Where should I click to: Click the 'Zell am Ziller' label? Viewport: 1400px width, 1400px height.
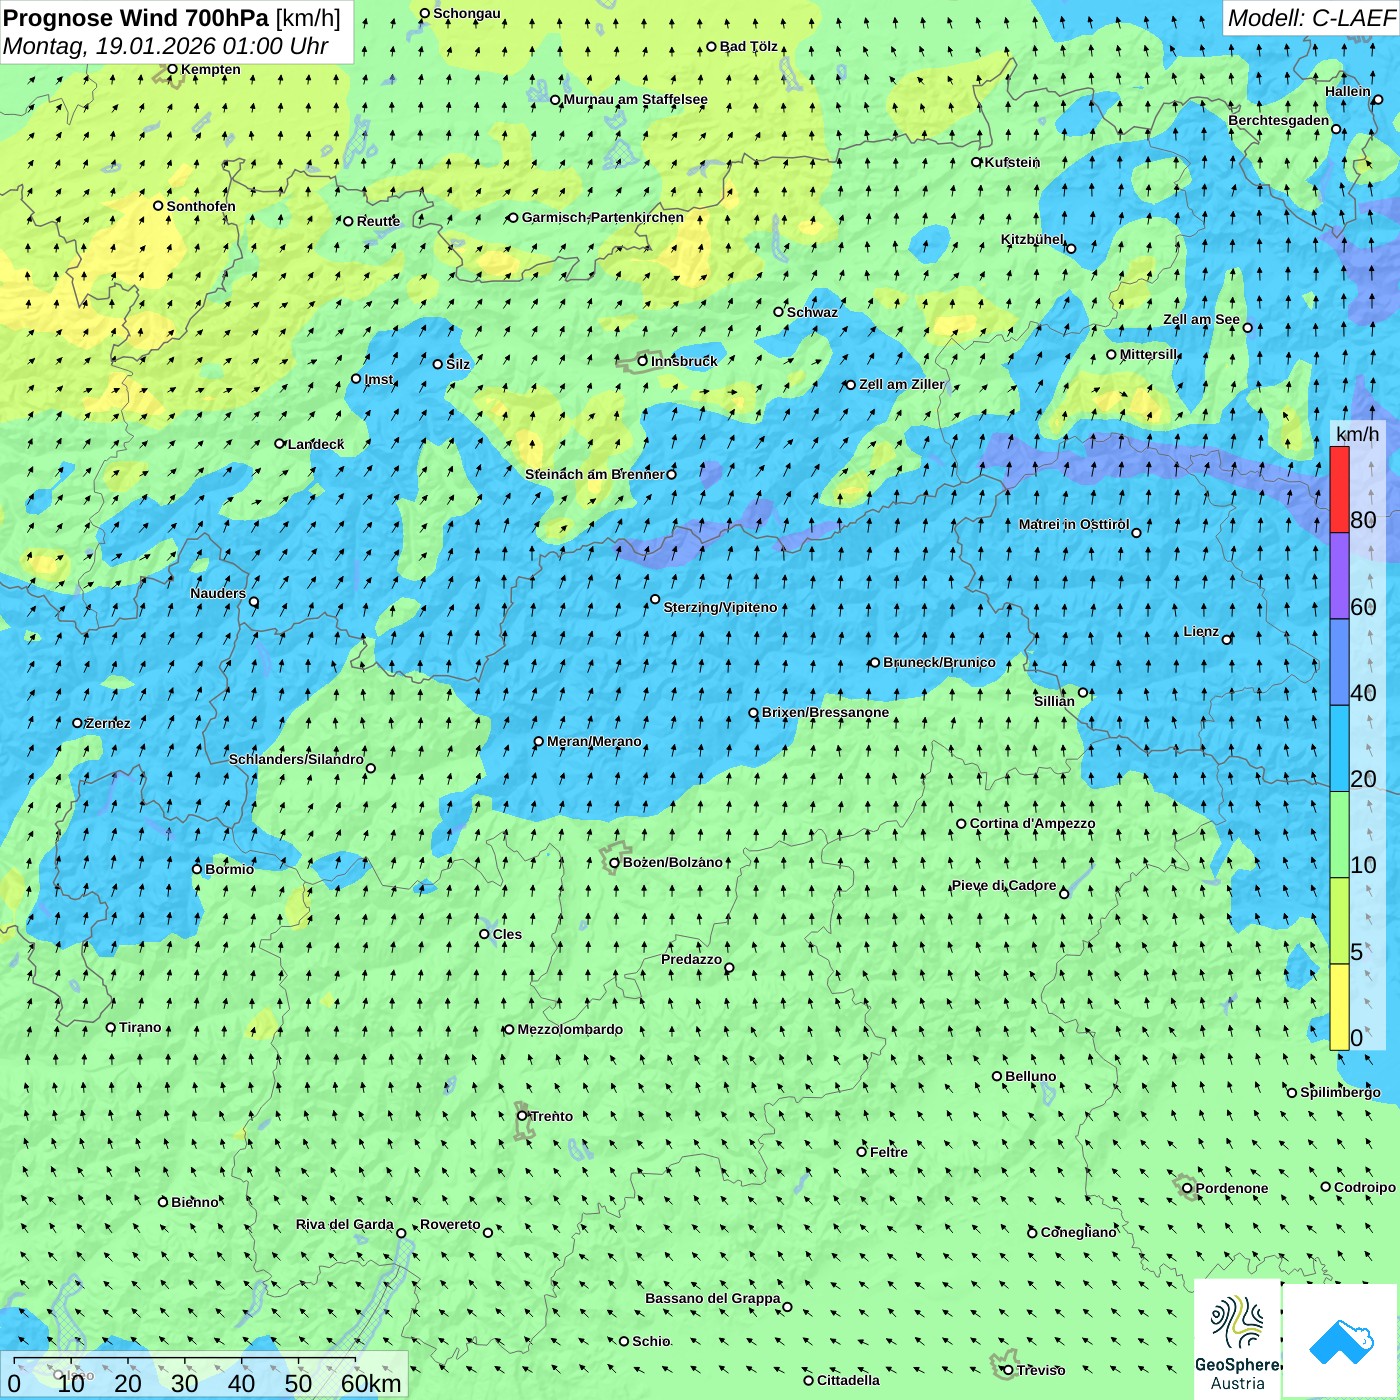902,384
